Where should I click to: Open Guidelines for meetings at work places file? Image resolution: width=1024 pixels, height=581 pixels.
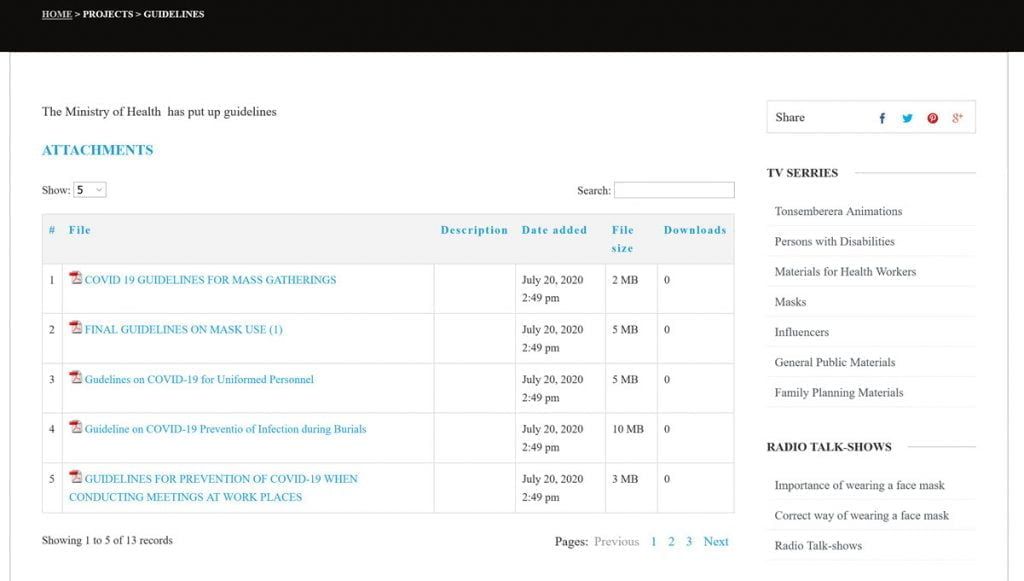214,488
